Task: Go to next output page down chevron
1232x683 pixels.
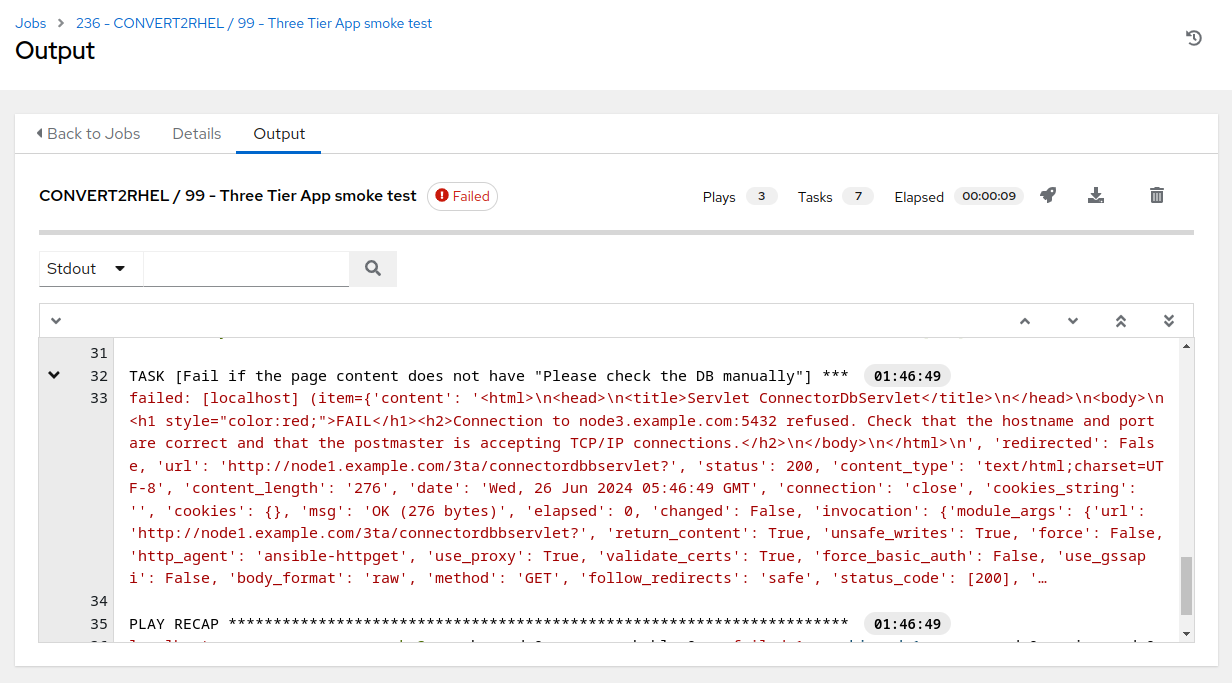Action: (1073, 321)
